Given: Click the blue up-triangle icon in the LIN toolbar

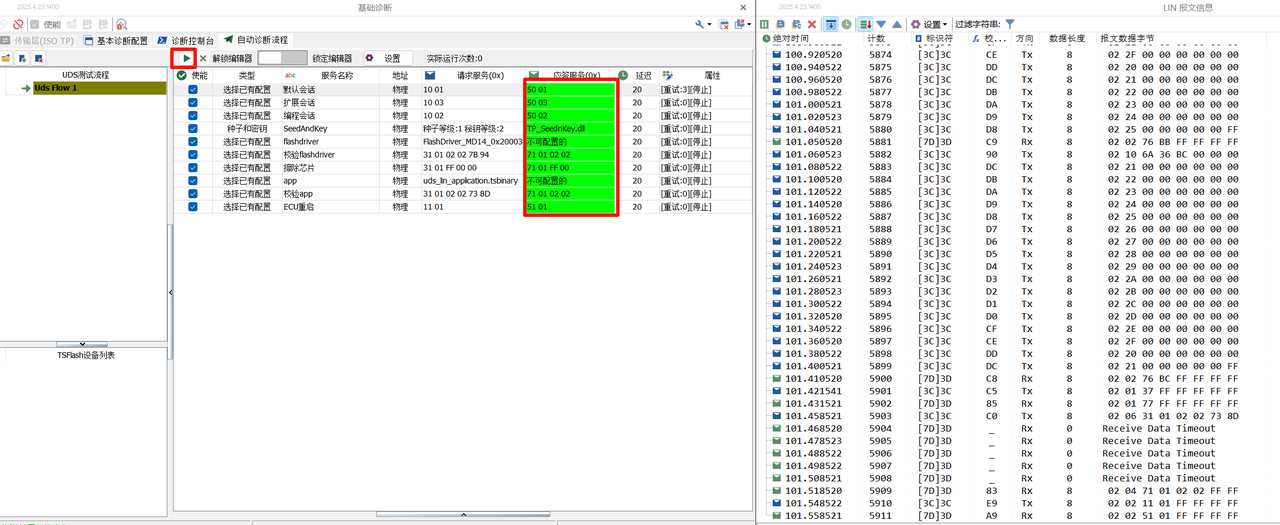Looking at the screenshot, I should [x=897, y=24].
